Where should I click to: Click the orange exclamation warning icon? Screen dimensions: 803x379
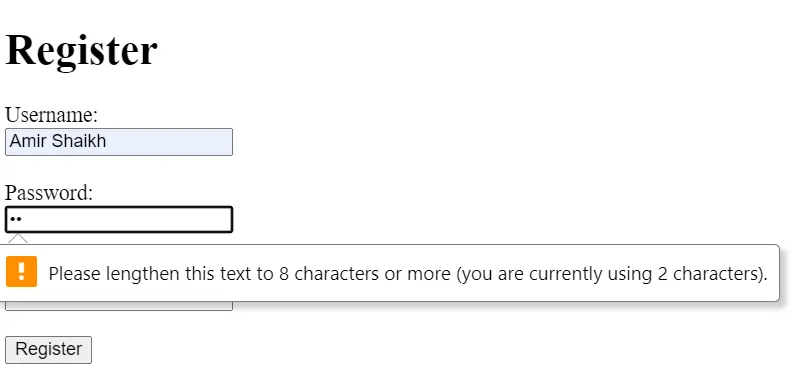22,271
